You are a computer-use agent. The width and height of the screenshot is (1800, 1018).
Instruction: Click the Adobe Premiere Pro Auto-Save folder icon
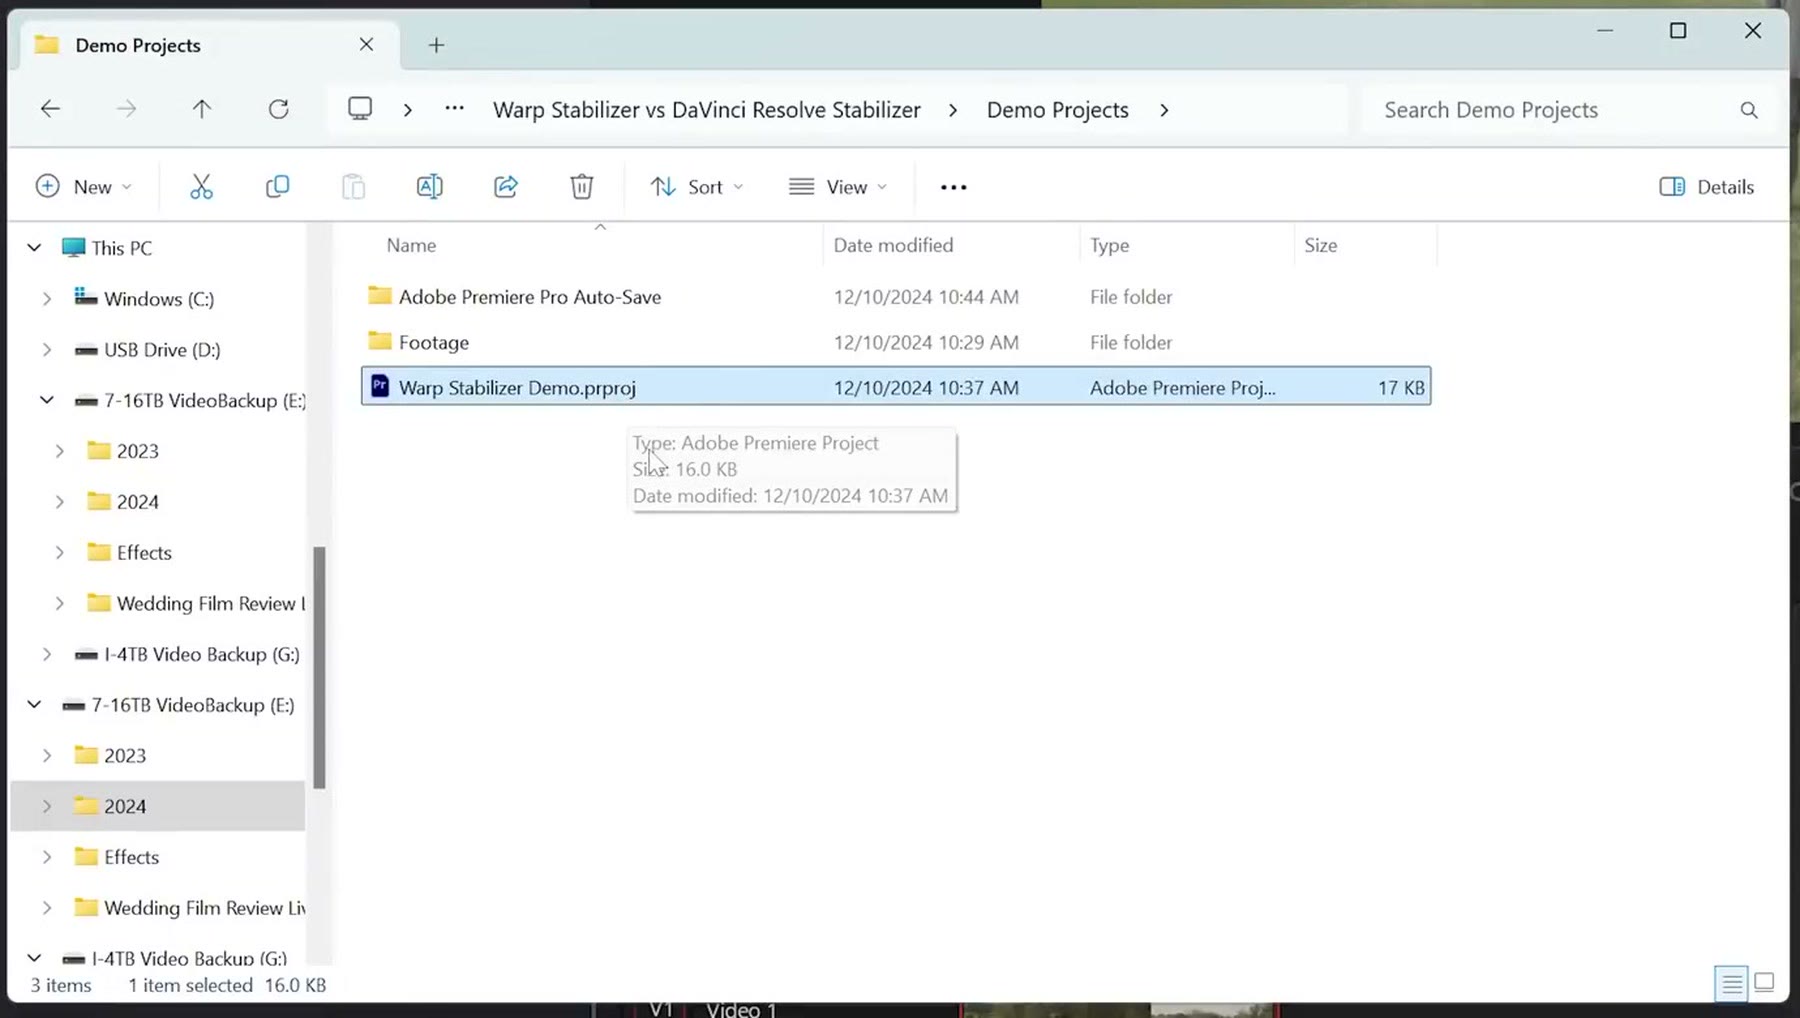380,295
